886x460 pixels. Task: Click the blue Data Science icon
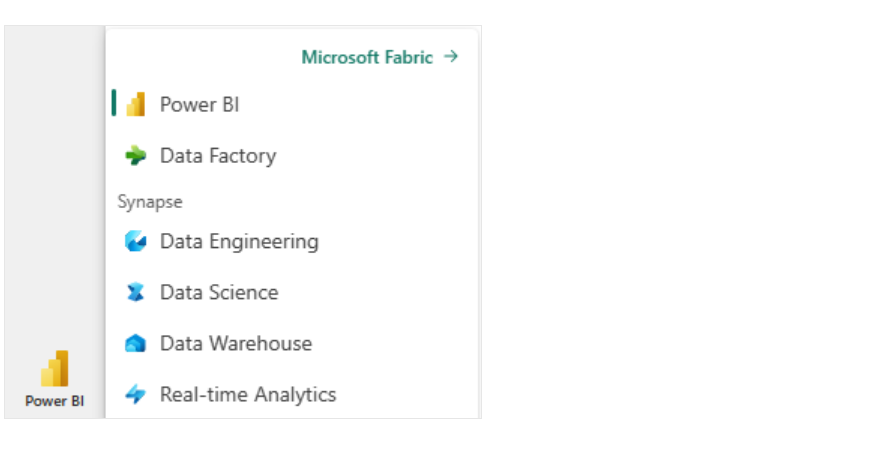point(136,292)
